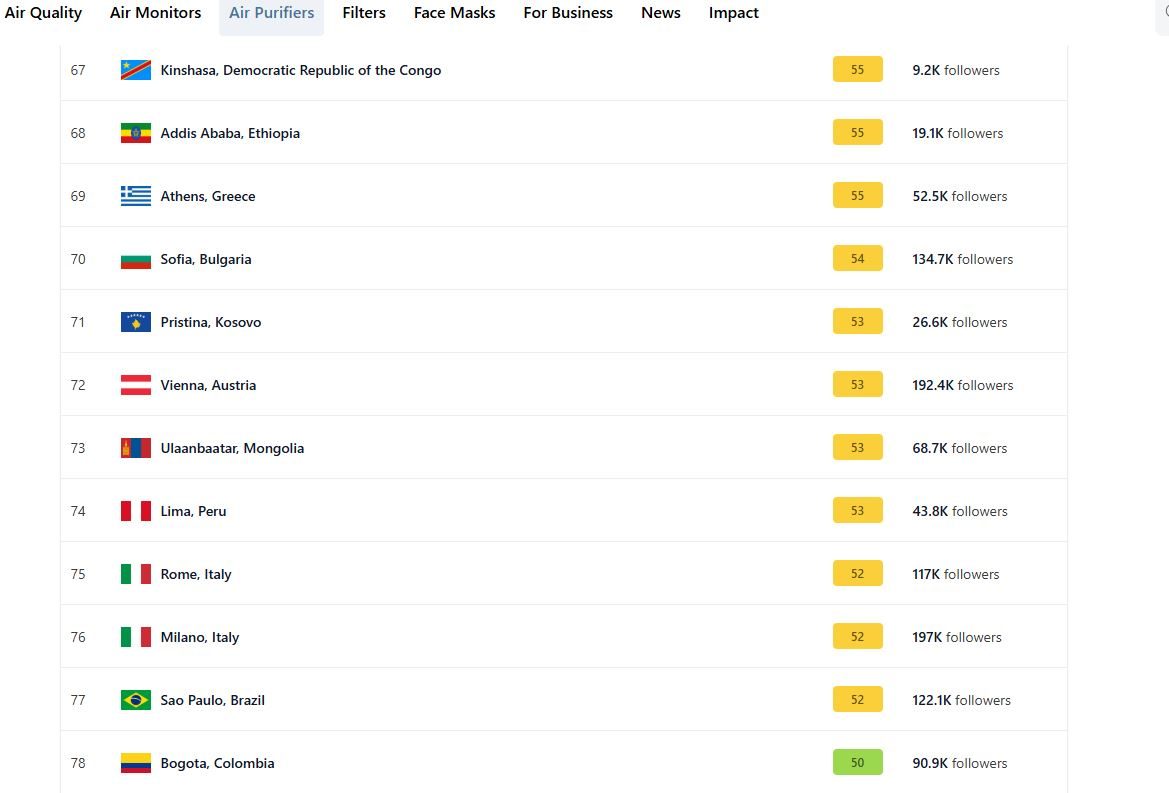The image size is (1169, 793).
Task: Click the Brazil flag icon
Action: tap(136, 700)
